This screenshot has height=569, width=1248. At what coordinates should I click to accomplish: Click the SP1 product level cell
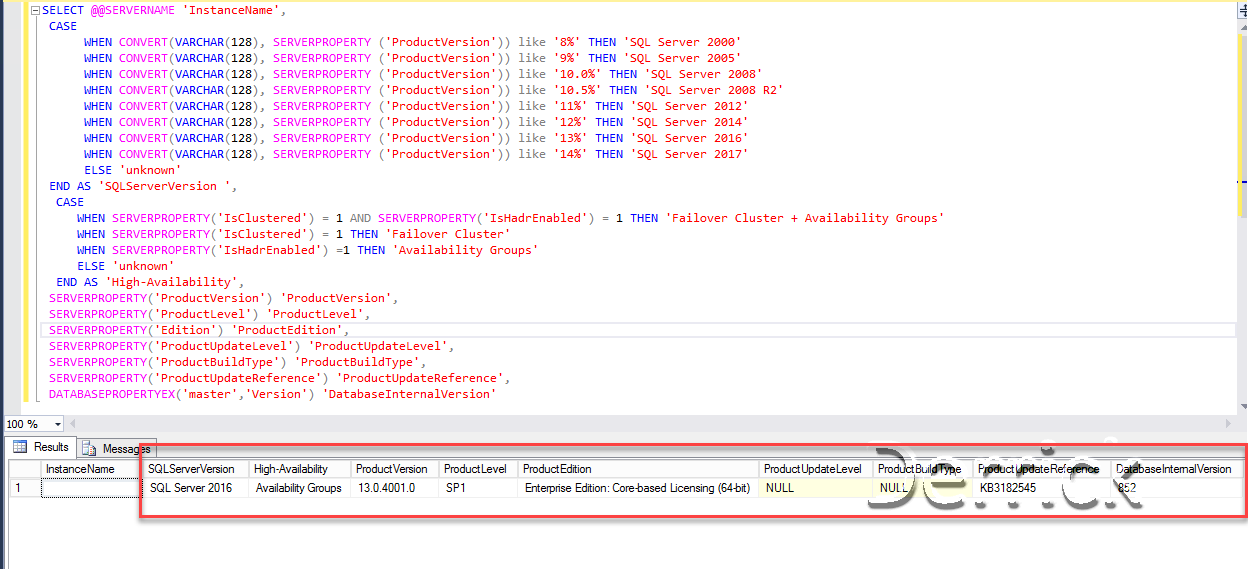click(477, 488)
